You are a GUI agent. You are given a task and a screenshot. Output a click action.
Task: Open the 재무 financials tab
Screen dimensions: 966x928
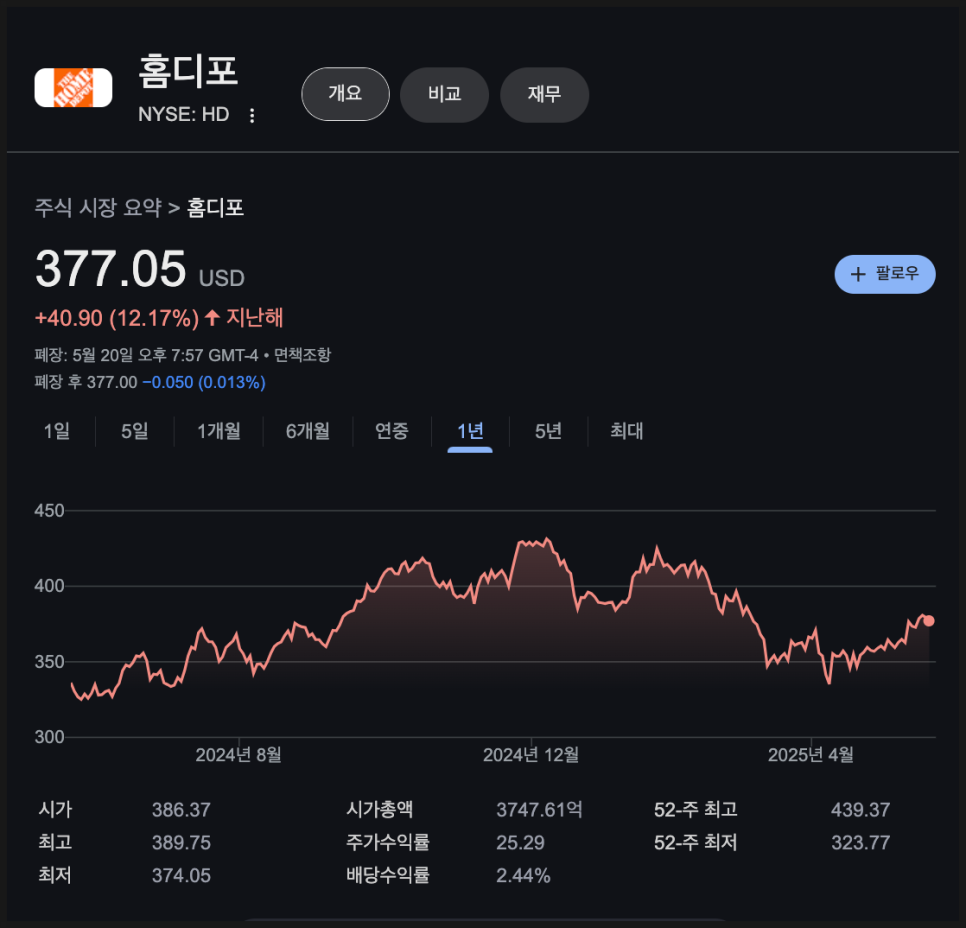(544, 94)
